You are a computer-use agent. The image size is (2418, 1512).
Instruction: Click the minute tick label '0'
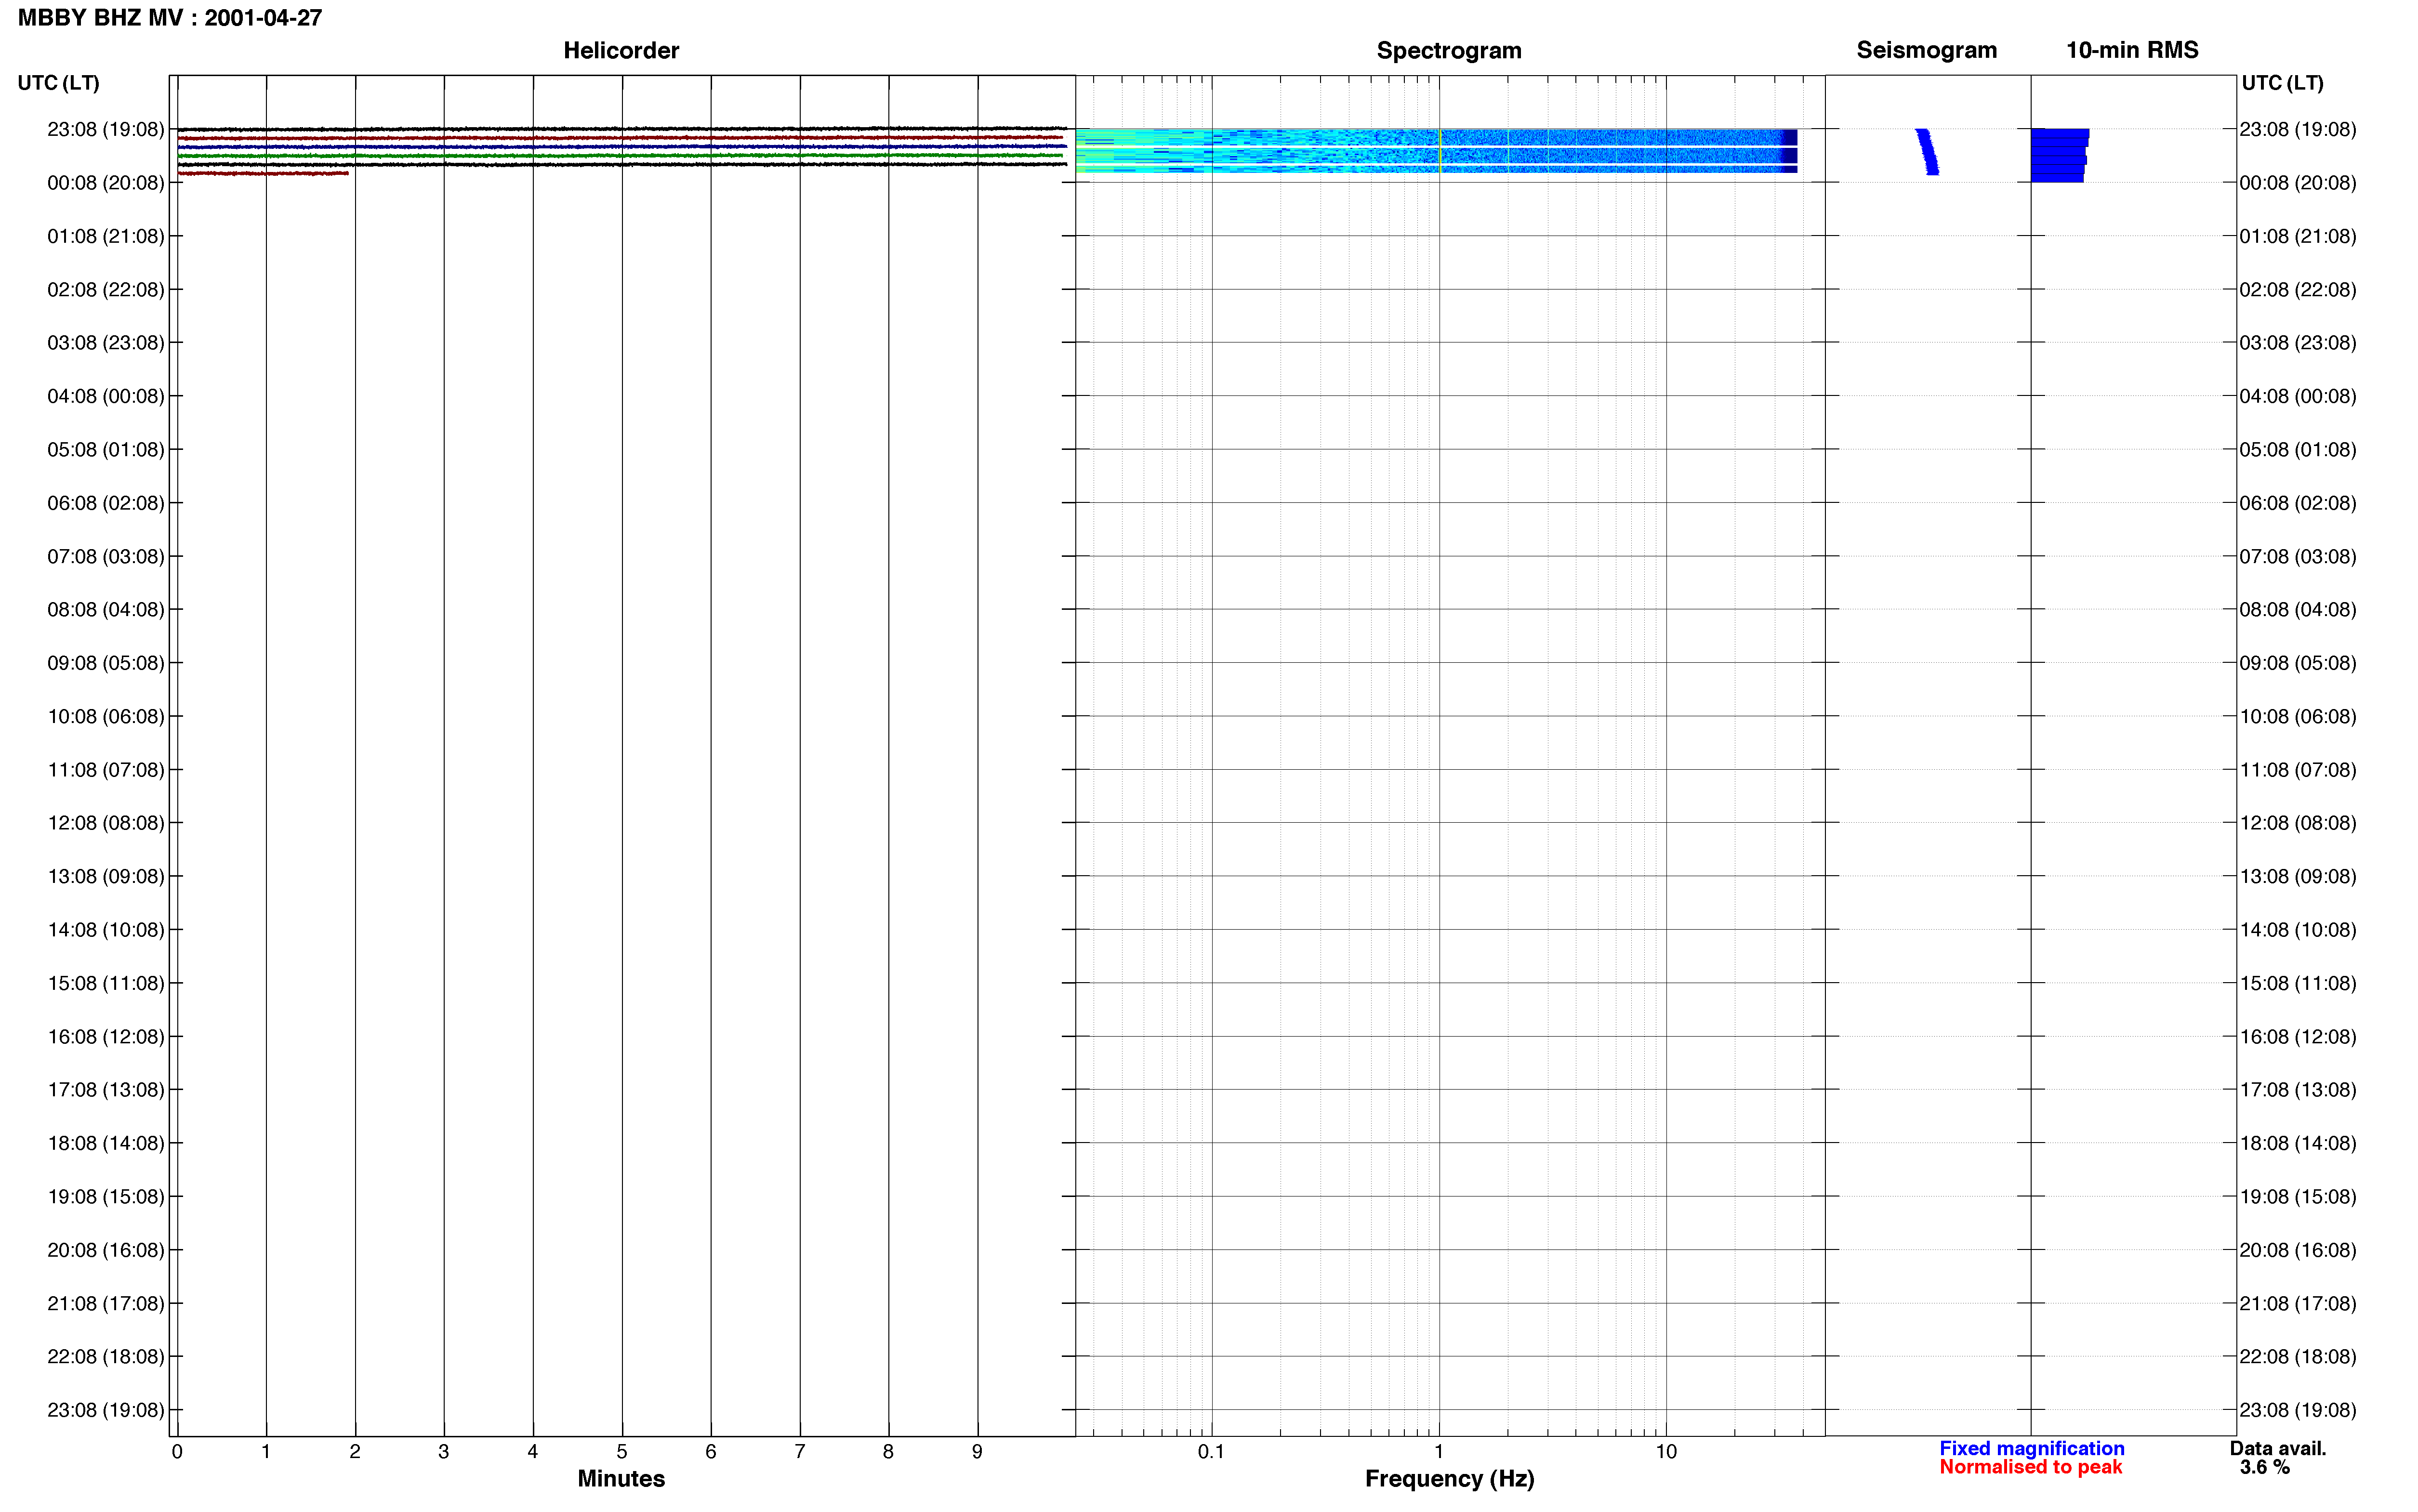tap(177, 1452)
